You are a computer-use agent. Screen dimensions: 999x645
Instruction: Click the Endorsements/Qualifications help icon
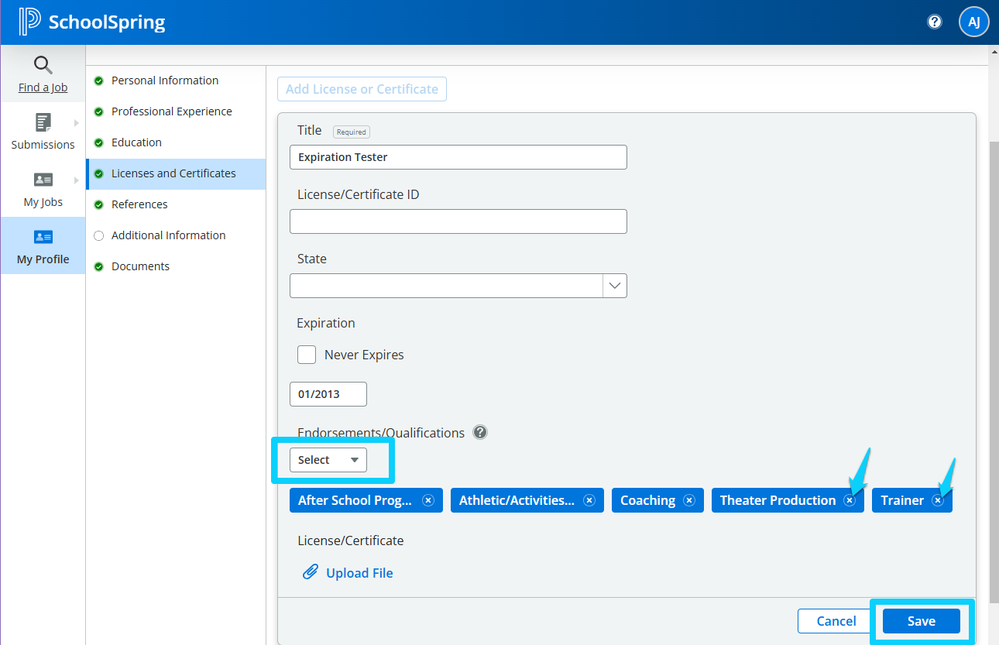(x=480, y=433)
